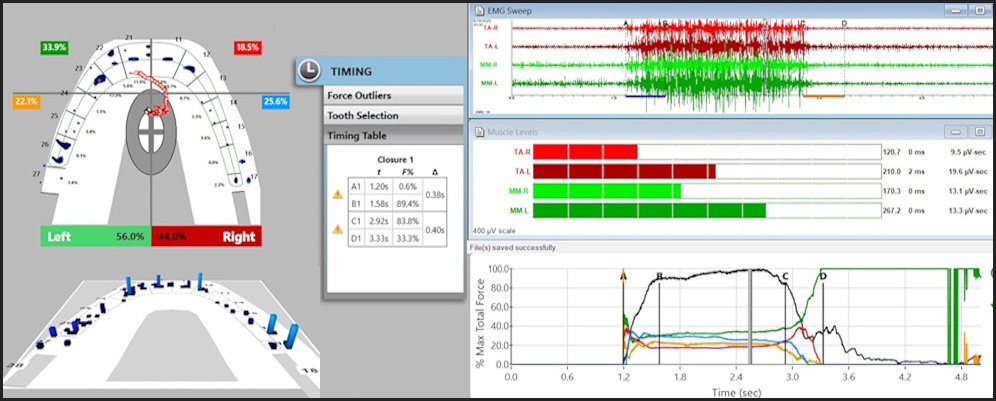This screenshot has width=996, height=401.
Task: Click marker D in the EMG Sweep
Action: [x=844, y=24]
